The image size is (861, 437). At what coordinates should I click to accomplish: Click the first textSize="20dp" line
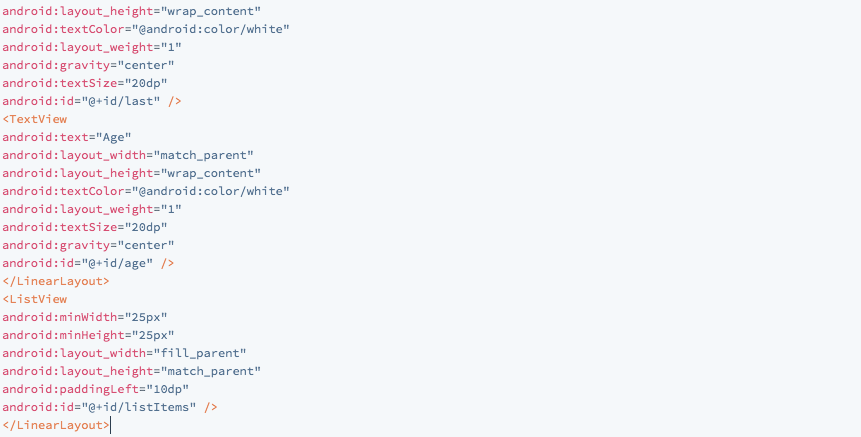[x=85, y=83]
